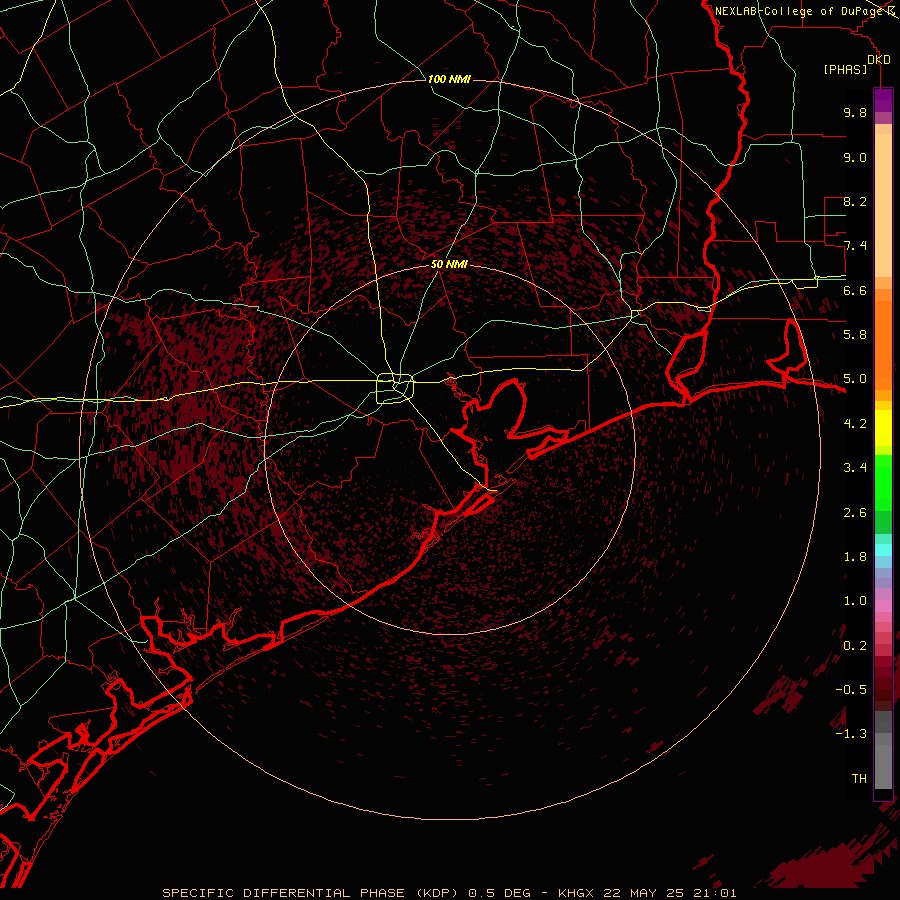Click the 3.4 color scale label

coord(855,468)
